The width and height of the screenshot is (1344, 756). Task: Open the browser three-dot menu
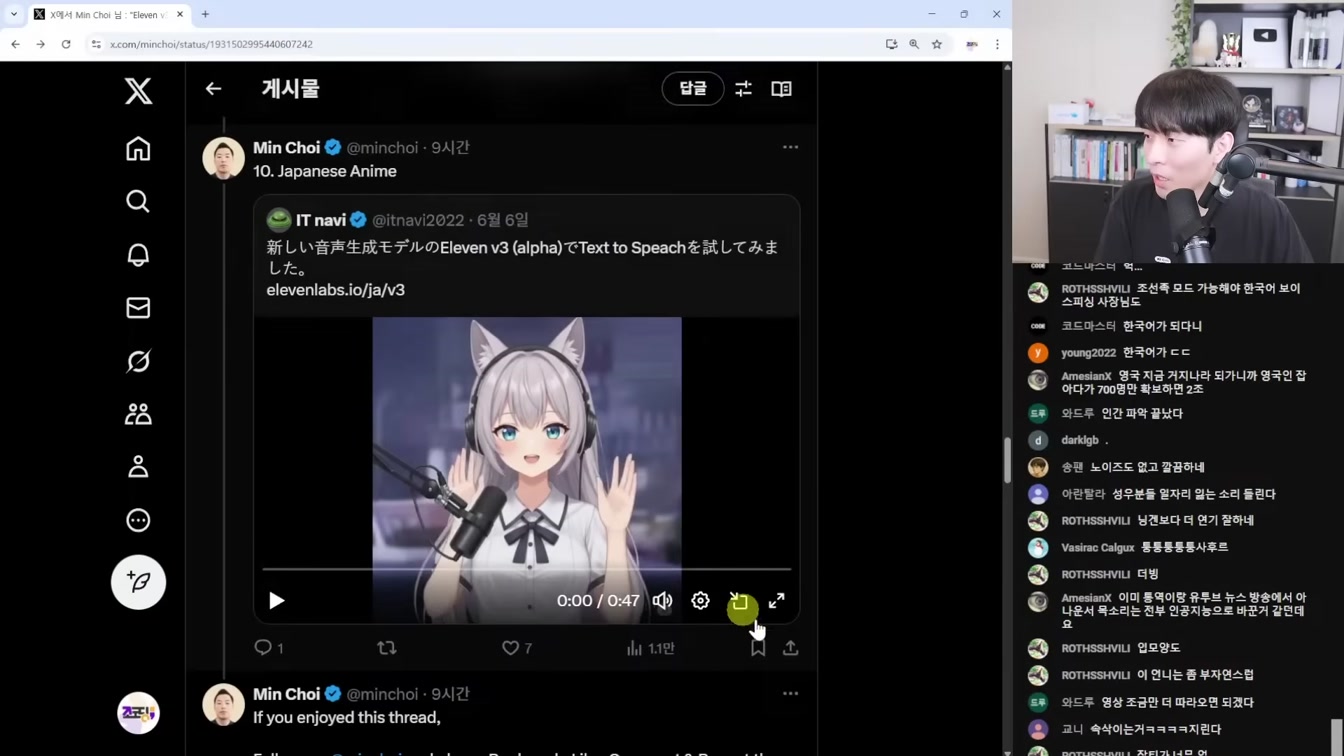tap(997, 44)
